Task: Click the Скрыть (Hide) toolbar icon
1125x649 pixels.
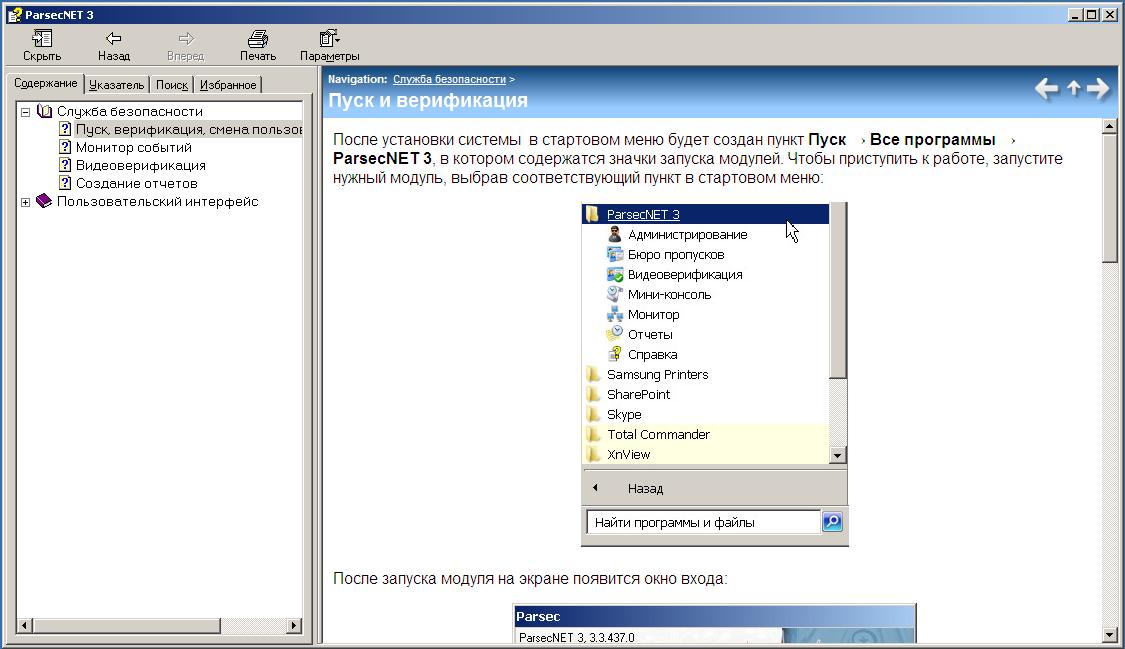Action: (x=42, y=45)
